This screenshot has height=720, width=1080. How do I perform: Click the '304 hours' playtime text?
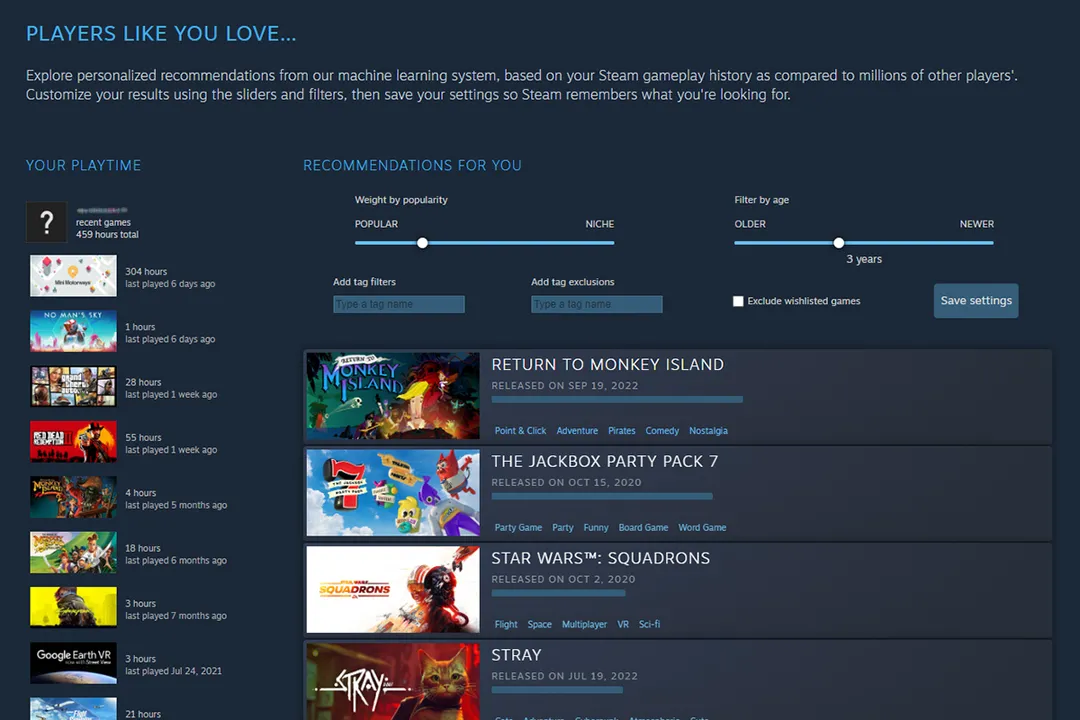coord(146,271)
